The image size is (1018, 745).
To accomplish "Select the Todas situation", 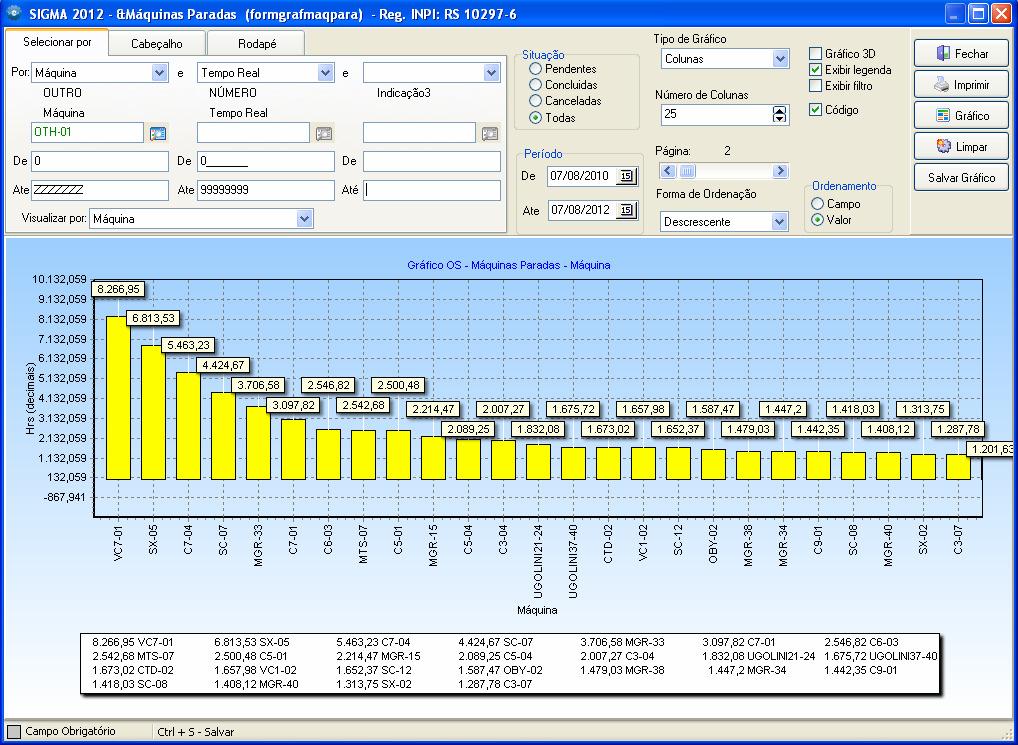I will point(536,118).
